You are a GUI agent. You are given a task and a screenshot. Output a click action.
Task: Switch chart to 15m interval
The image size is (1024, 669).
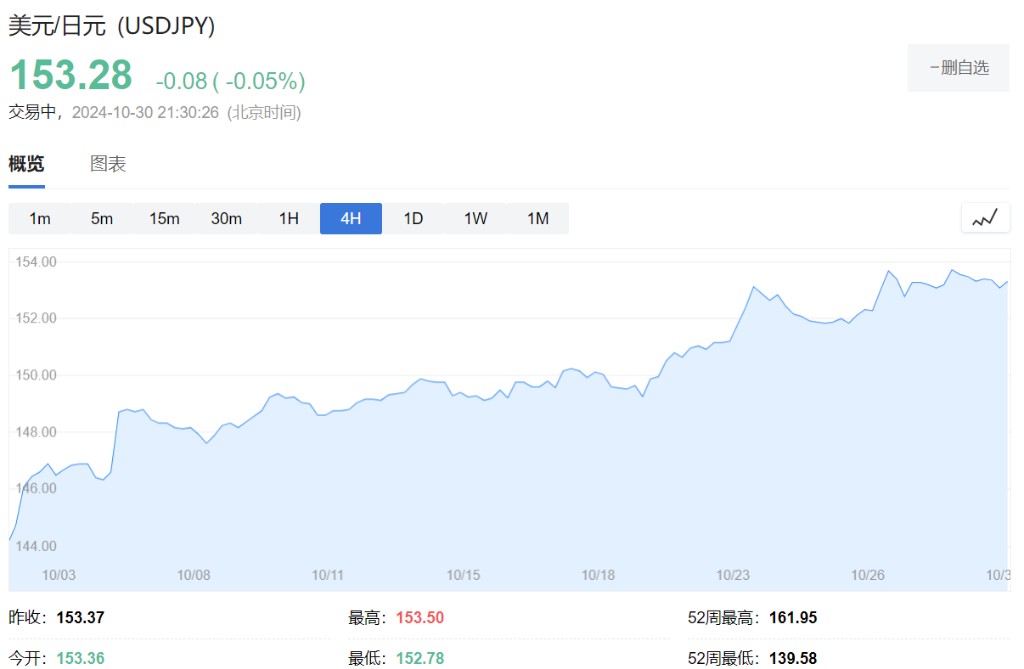click(164, 219)
